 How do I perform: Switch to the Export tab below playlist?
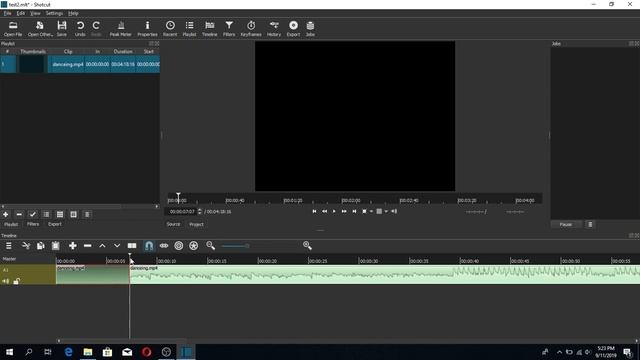click(x=55, y=224)
